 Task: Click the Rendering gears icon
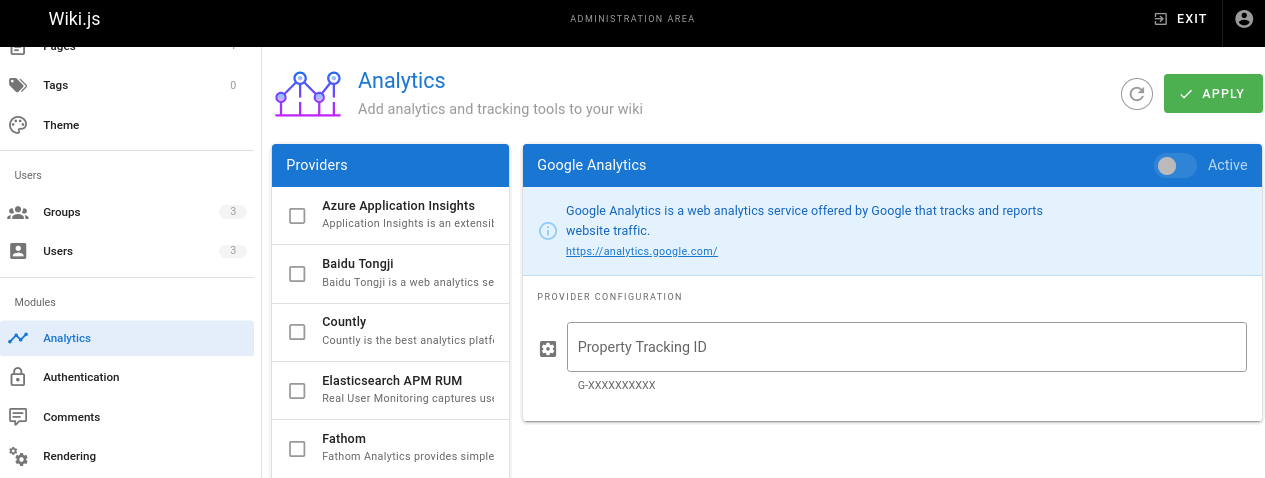[18, 456]
